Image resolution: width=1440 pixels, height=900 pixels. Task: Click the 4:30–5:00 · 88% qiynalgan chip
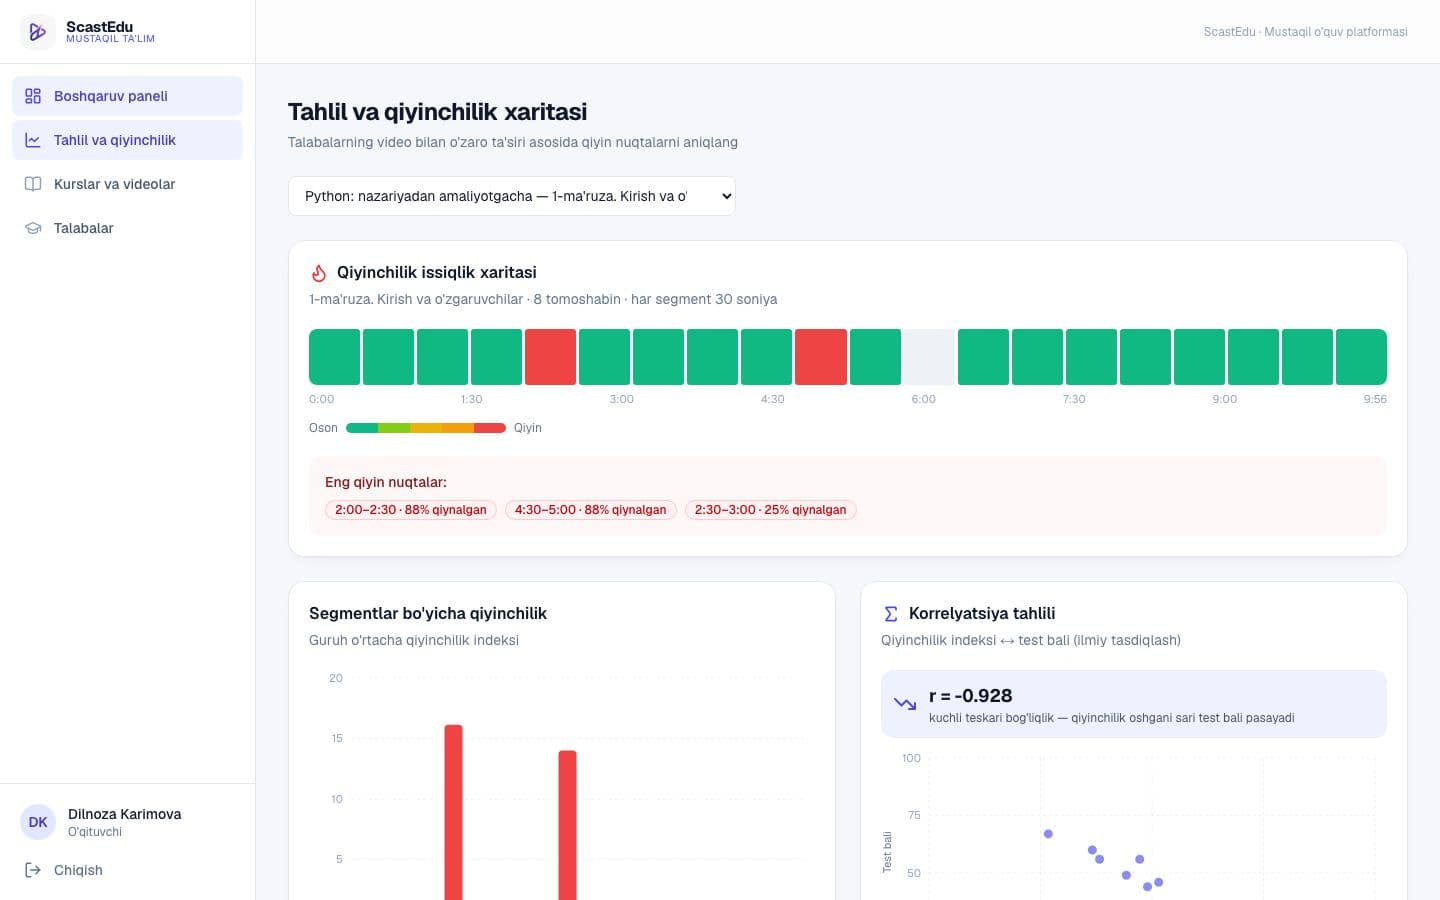(x=591, y=510)
